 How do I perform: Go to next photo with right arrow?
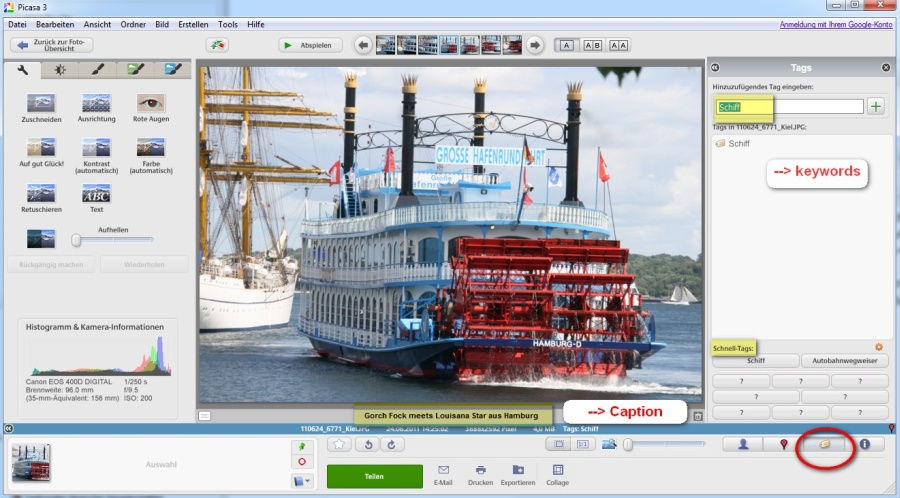pyautogui.click(x=534, y=45)
